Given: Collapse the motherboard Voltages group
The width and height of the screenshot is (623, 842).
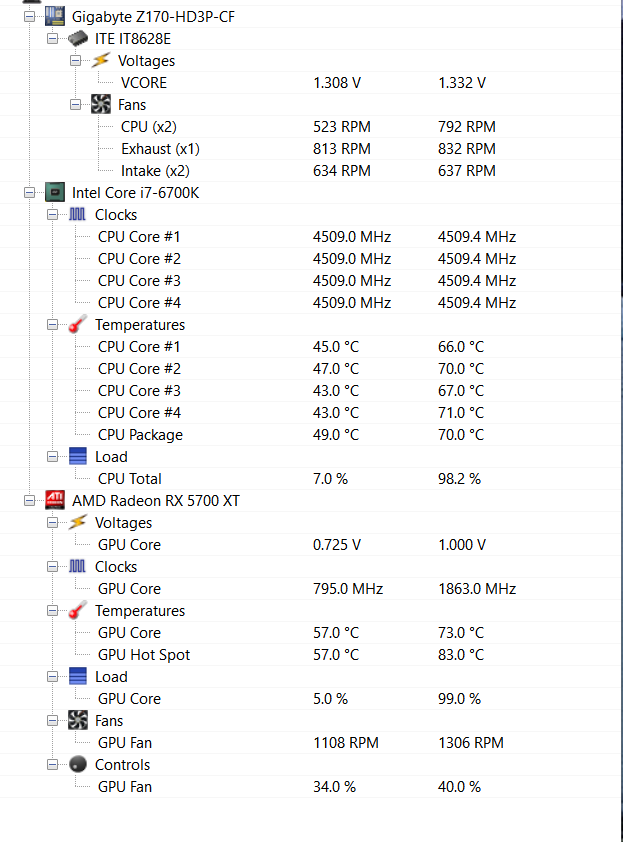Looking at the screenshot, I should coord(75,61).
